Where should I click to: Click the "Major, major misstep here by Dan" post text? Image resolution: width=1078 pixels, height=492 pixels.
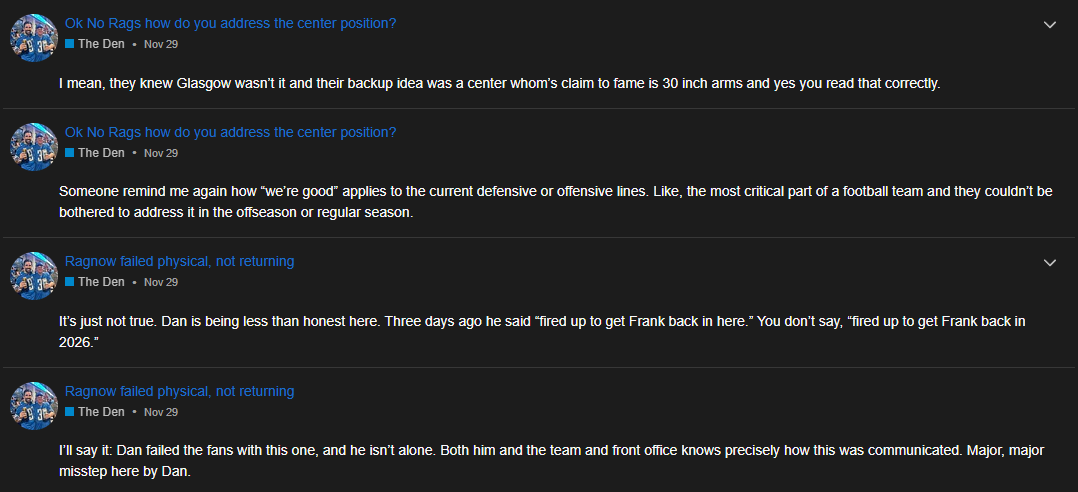(x=550, y=460)
